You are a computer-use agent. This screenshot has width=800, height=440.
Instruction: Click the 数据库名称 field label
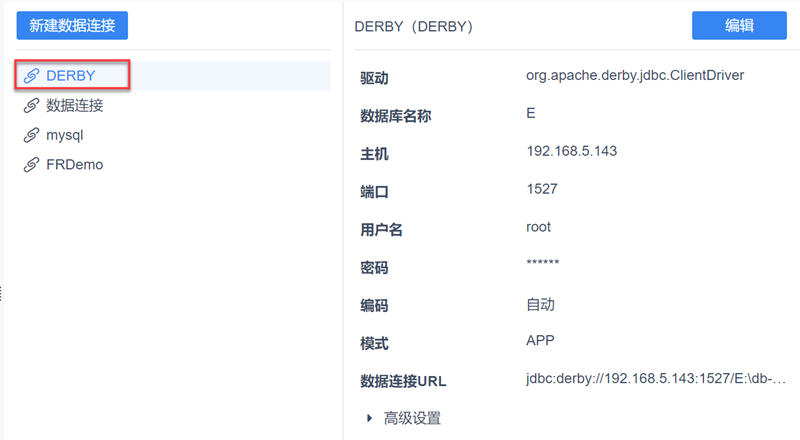point(395,116)
